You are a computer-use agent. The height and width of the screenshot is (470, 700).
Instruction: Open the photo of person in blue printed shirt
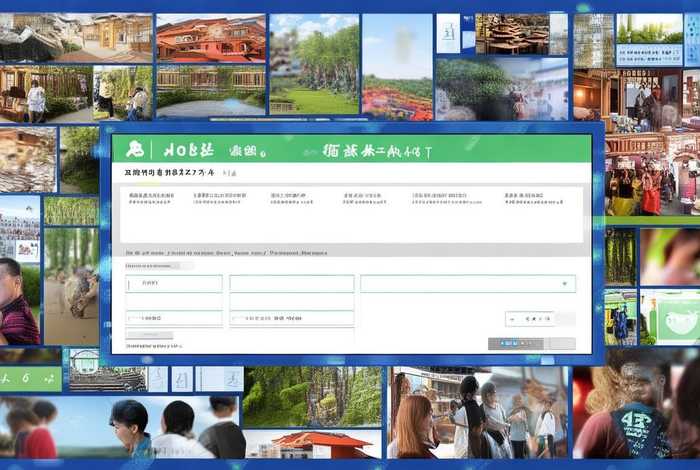[x=637, y=404]
